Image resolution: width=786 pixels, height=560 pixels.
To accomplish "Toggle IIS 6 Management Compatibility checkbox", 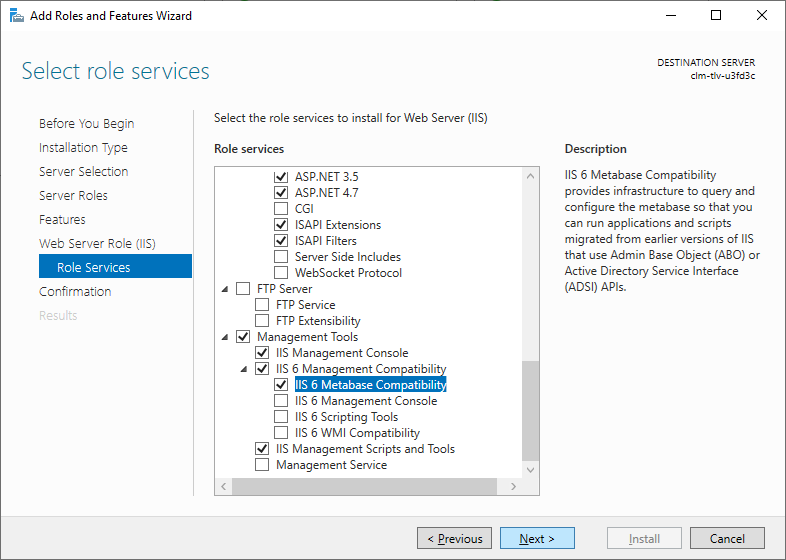I will pyautogui.click(x=262, y=369).
